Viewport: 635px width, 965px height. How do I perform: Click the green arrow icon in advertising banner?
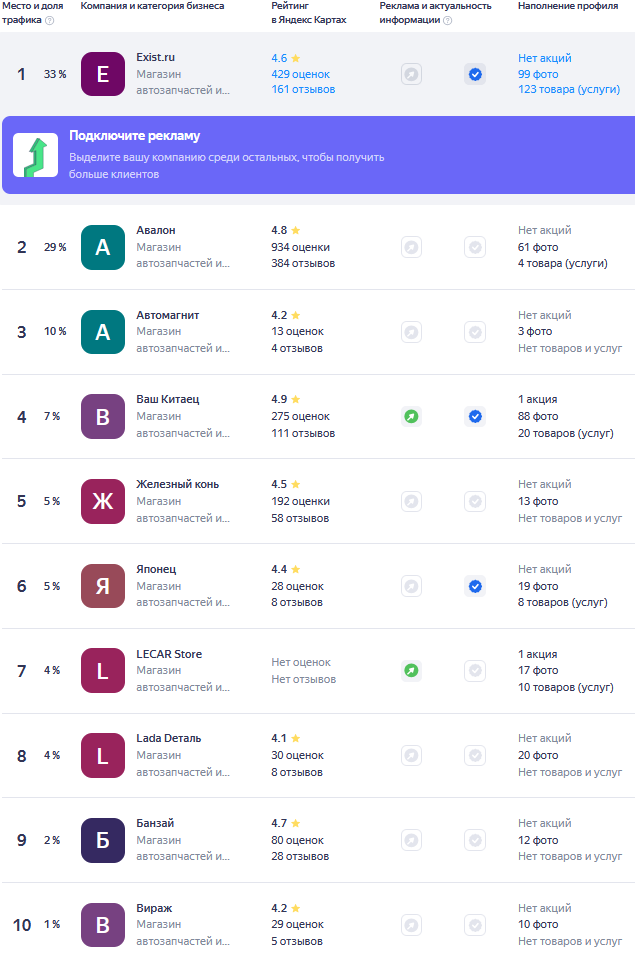point(36,155)
